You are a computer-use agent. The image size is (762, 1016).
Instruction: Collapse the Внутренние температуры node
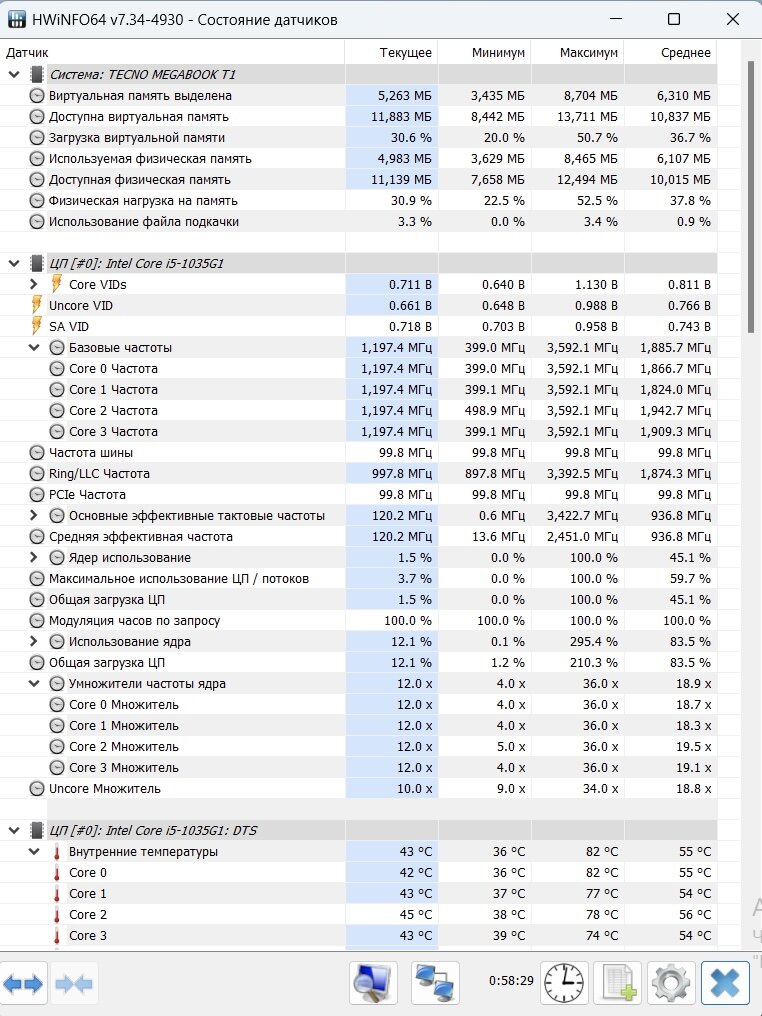(34, 851)
